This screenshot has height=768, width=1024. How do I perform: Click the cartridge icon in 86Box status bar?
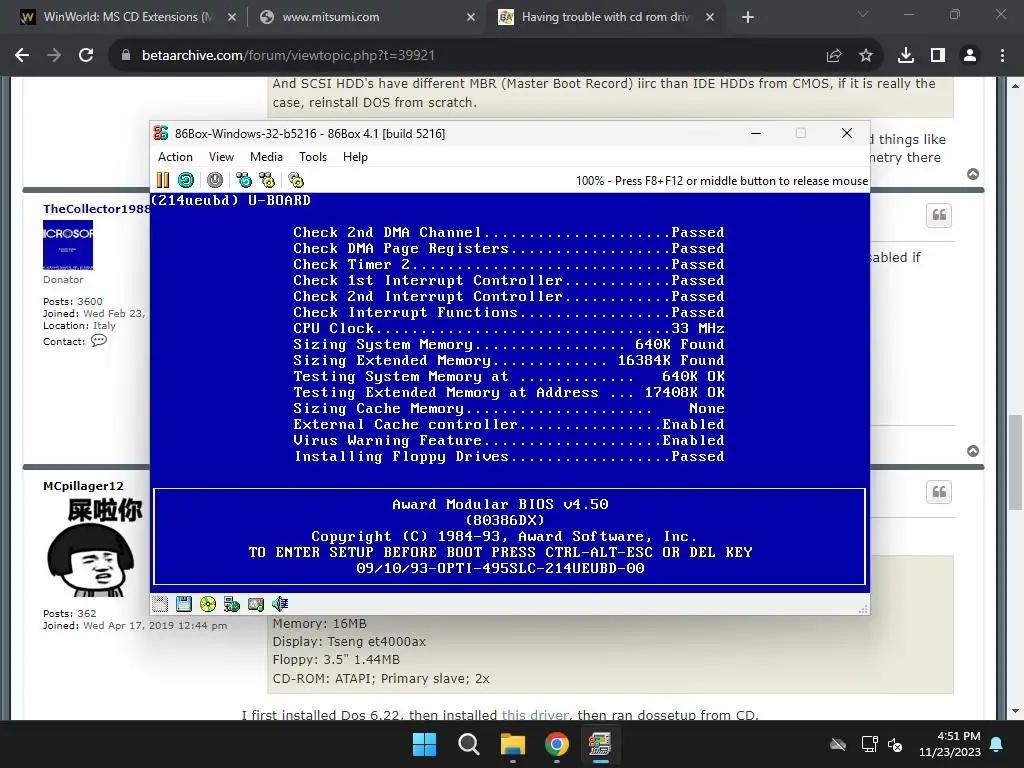[160, 604]
